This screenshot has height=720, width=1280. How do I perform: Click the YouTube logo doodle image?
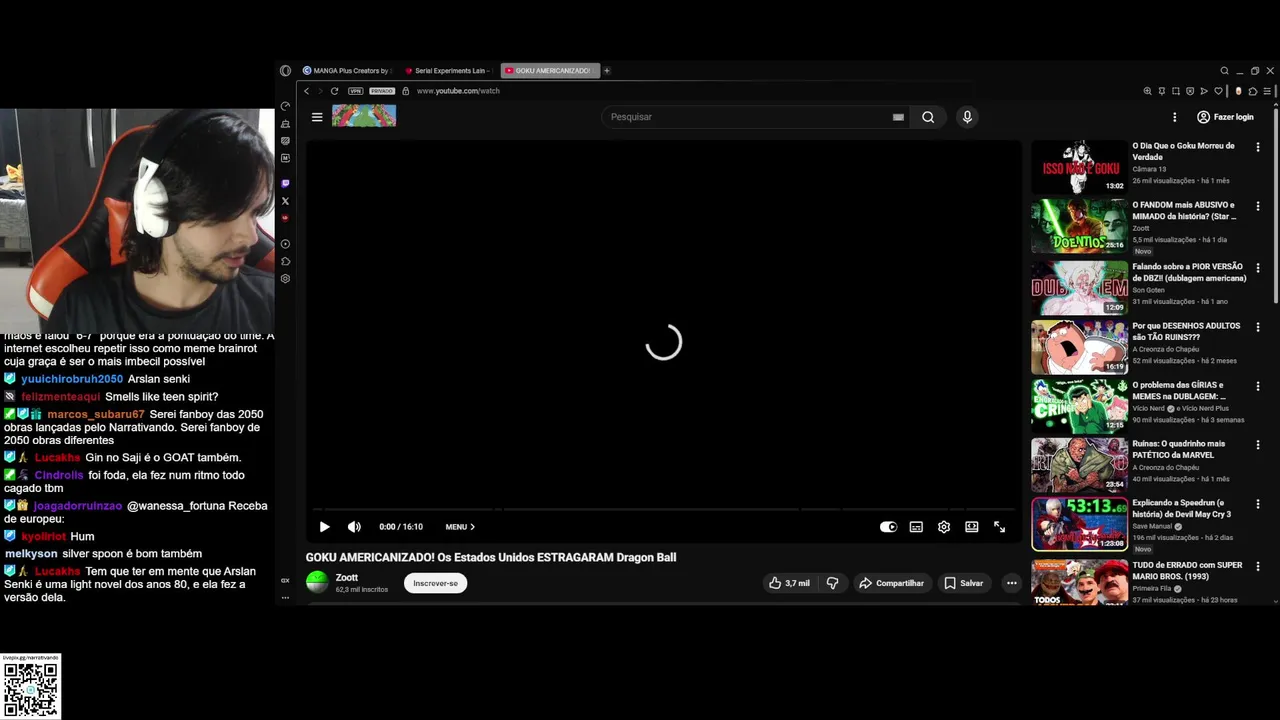tap(364, 116)
